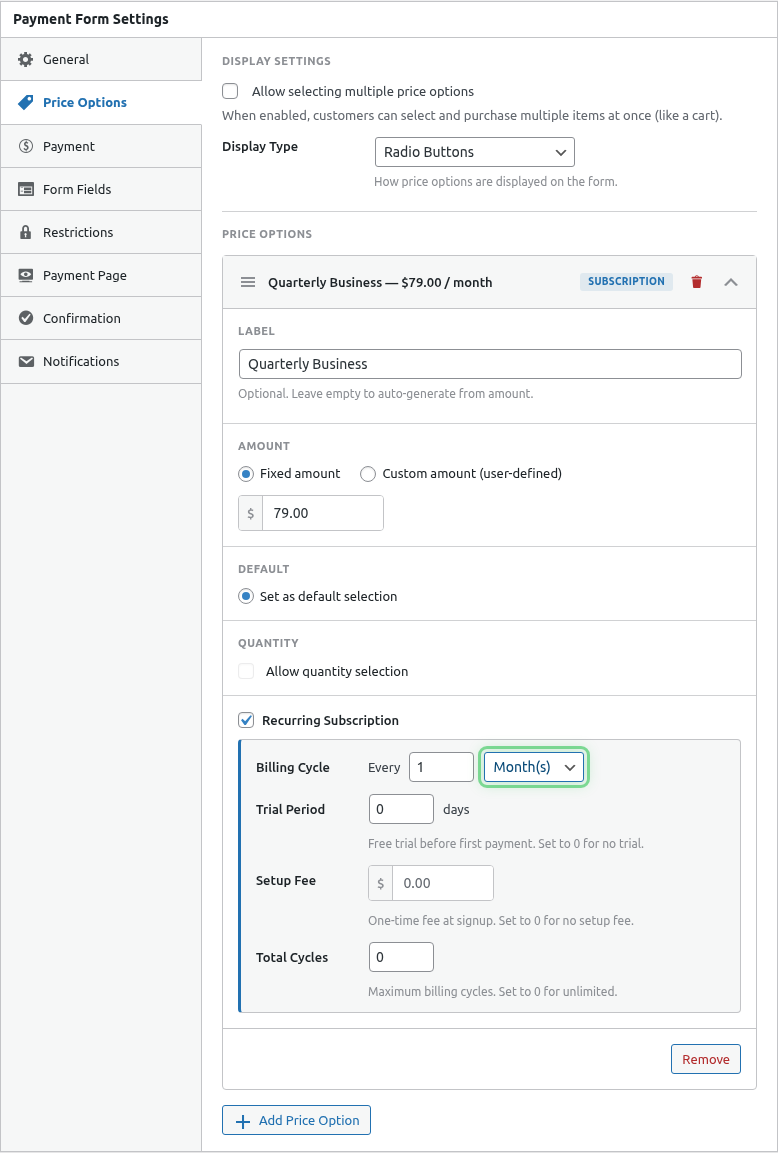This screenshot has height=1153, width=778.
Task: Click the Payment Page screen icon
Action: click(26, 275)
